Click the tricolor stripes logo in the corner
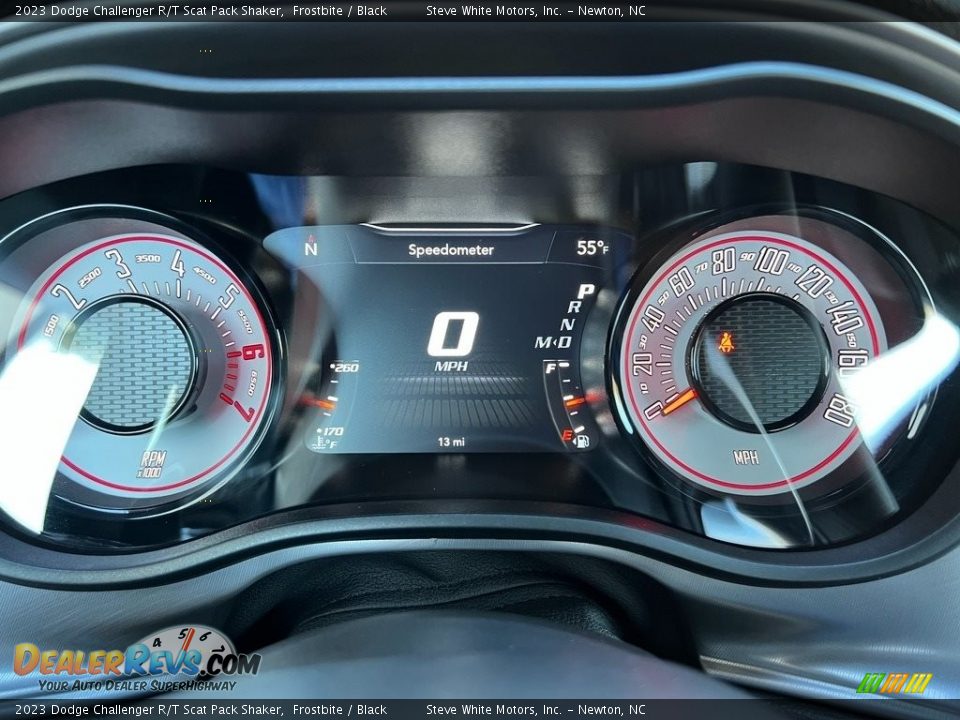This screenshot has height=720, width=960. pos(894,683)
